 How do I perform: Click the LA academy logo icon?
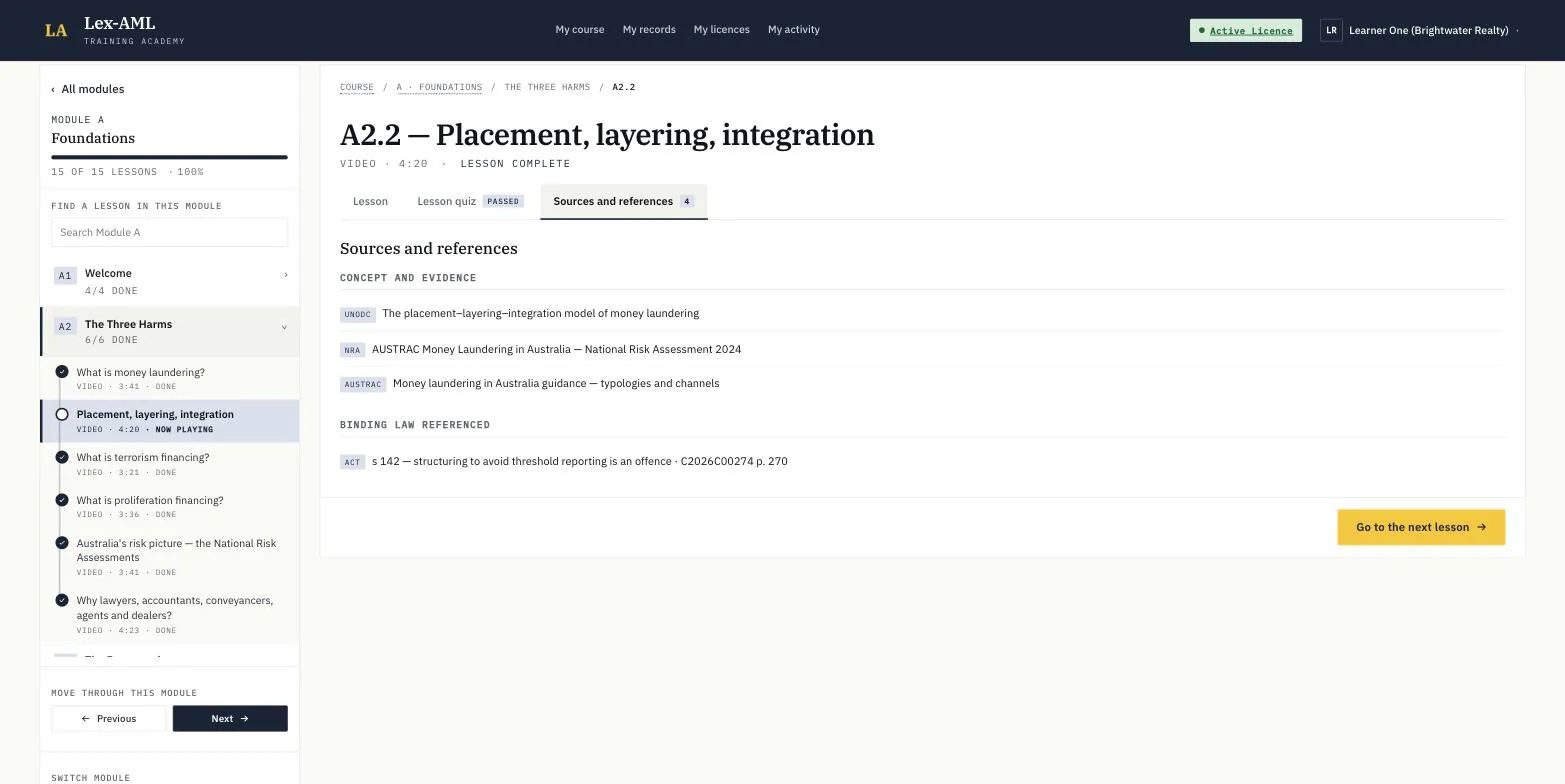(56, 30)
